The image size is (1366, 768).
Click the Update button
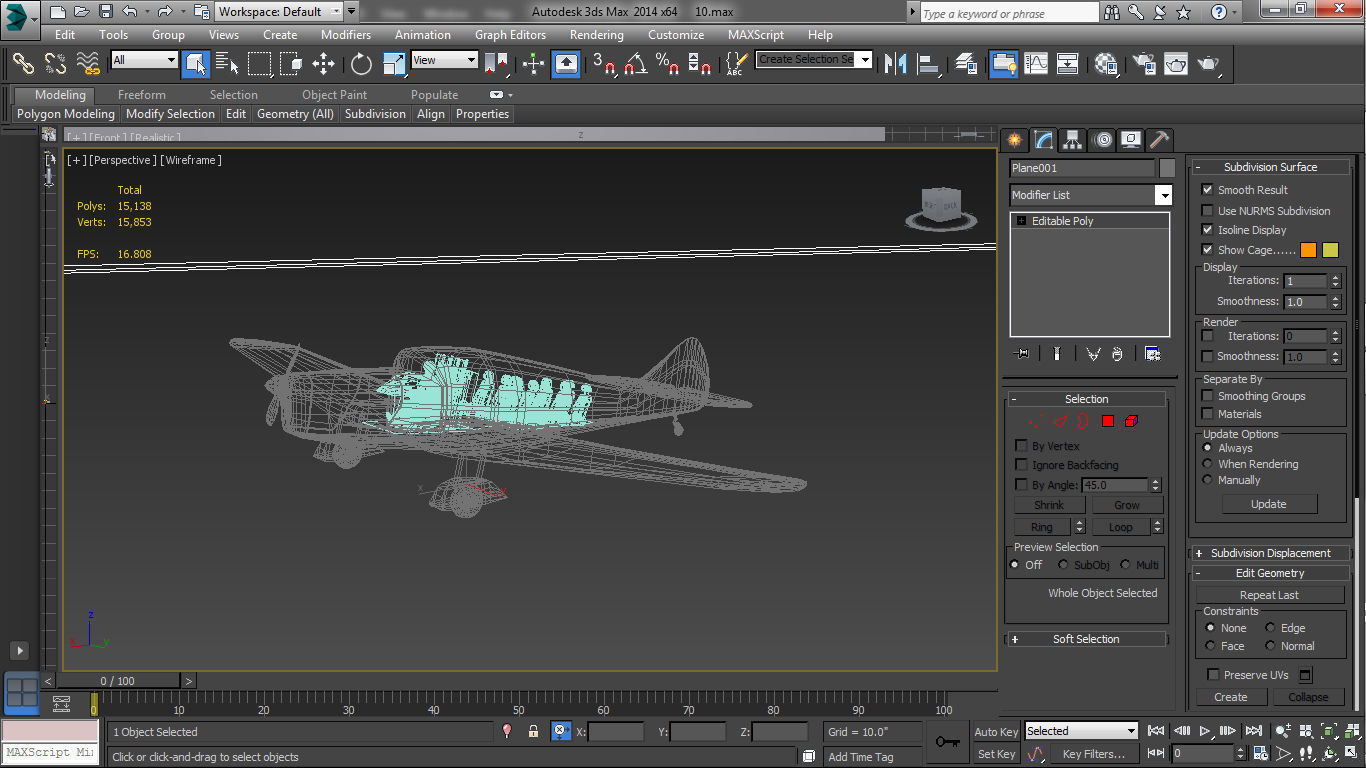pos(1269,504)
